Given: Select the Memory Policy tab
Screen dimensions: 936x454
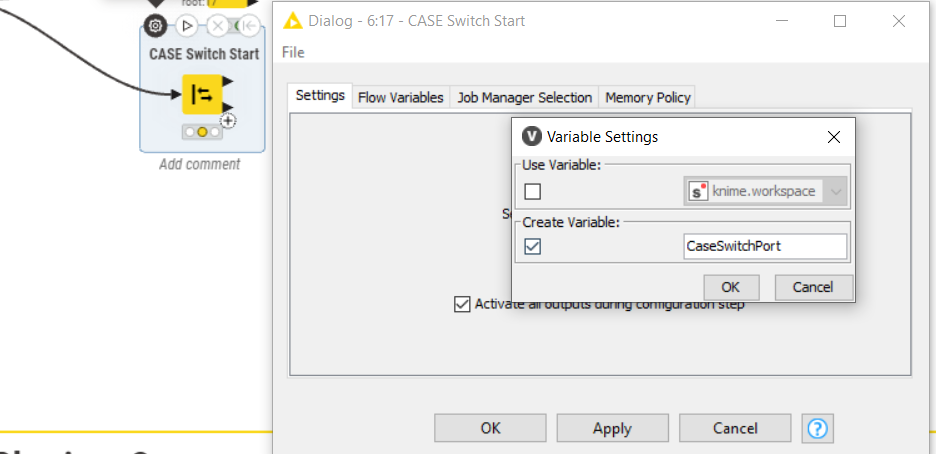Looking at the screenshot, I should (x=647, y=97).
